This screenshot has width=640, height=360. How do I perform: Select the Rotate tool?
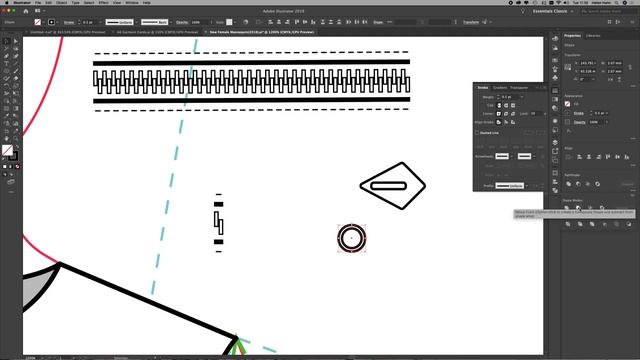pyautogui.click(x=7, y=86)
